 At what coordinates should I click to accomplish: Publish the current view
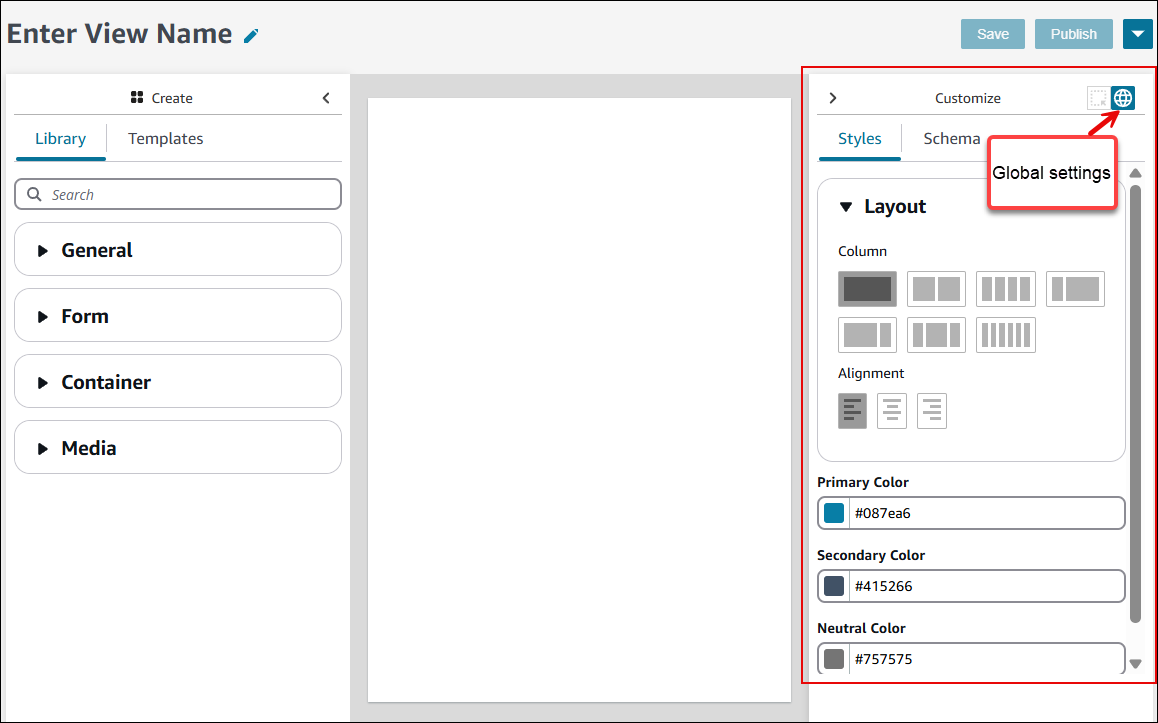(x=1073, y=33)
